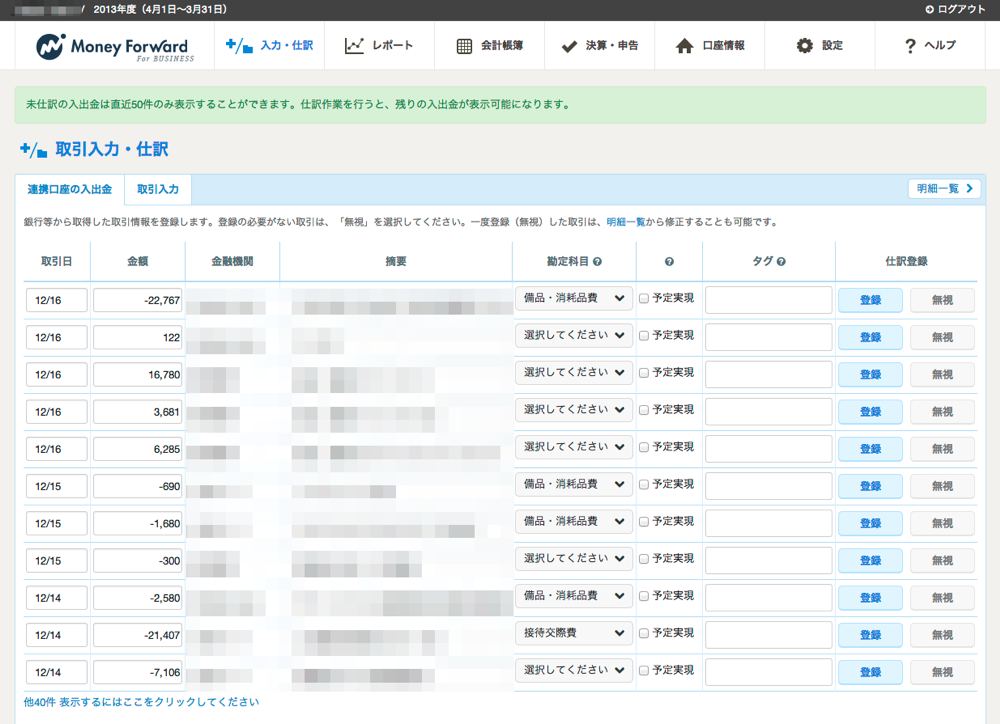
Task: Click the タグ field for the -22,767 row
Action: click(768, 300)
